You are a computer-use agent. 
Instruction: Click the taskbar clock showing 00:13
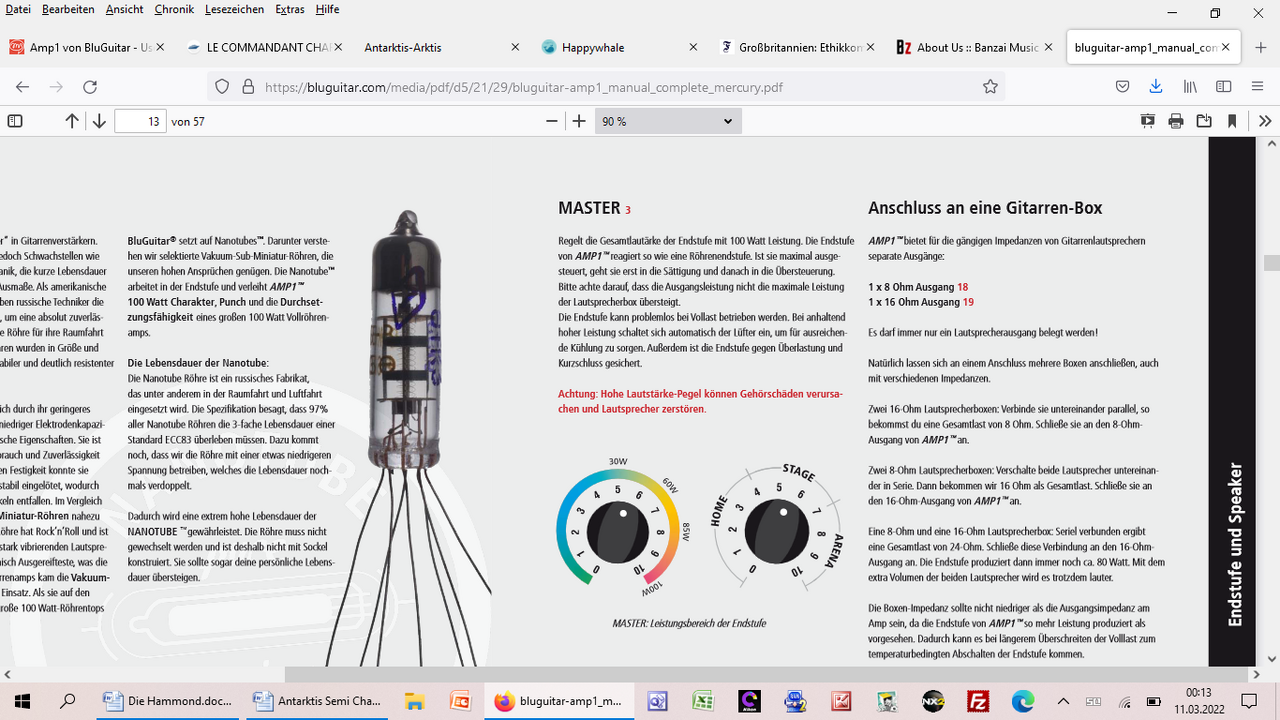(1198, 701)
